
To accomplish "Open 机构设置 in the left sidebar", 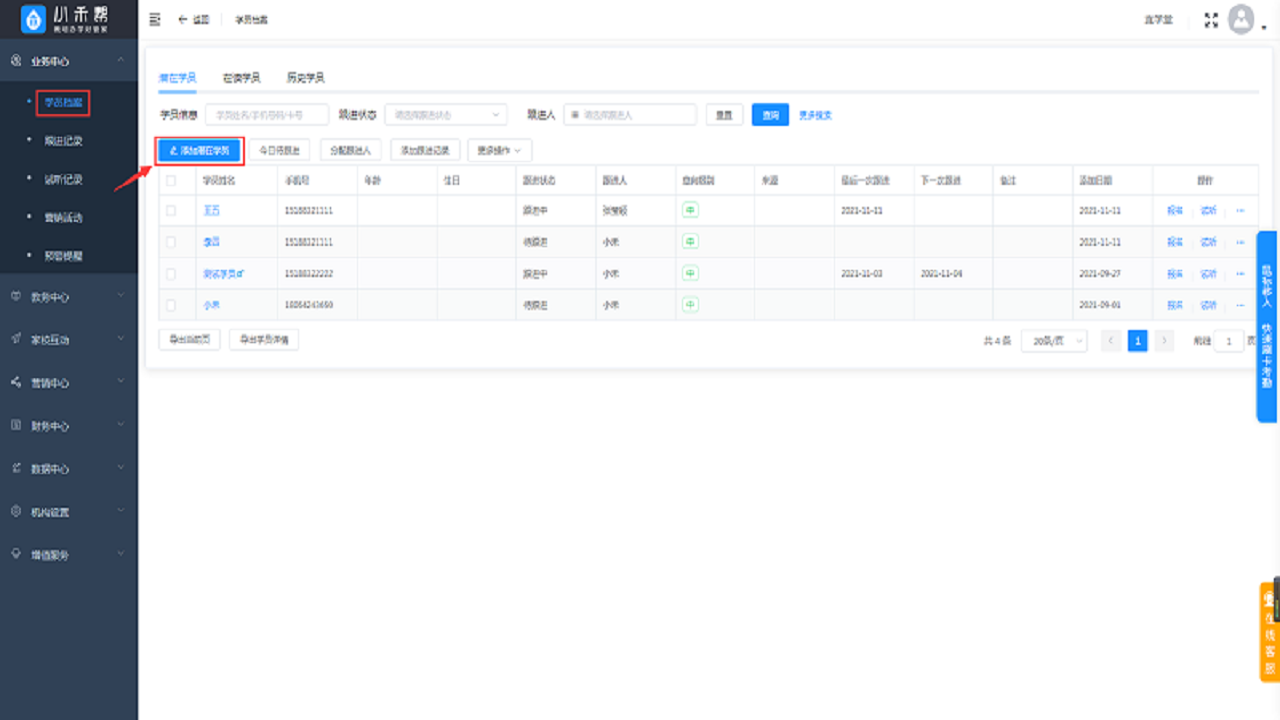I will pos(50,511).
